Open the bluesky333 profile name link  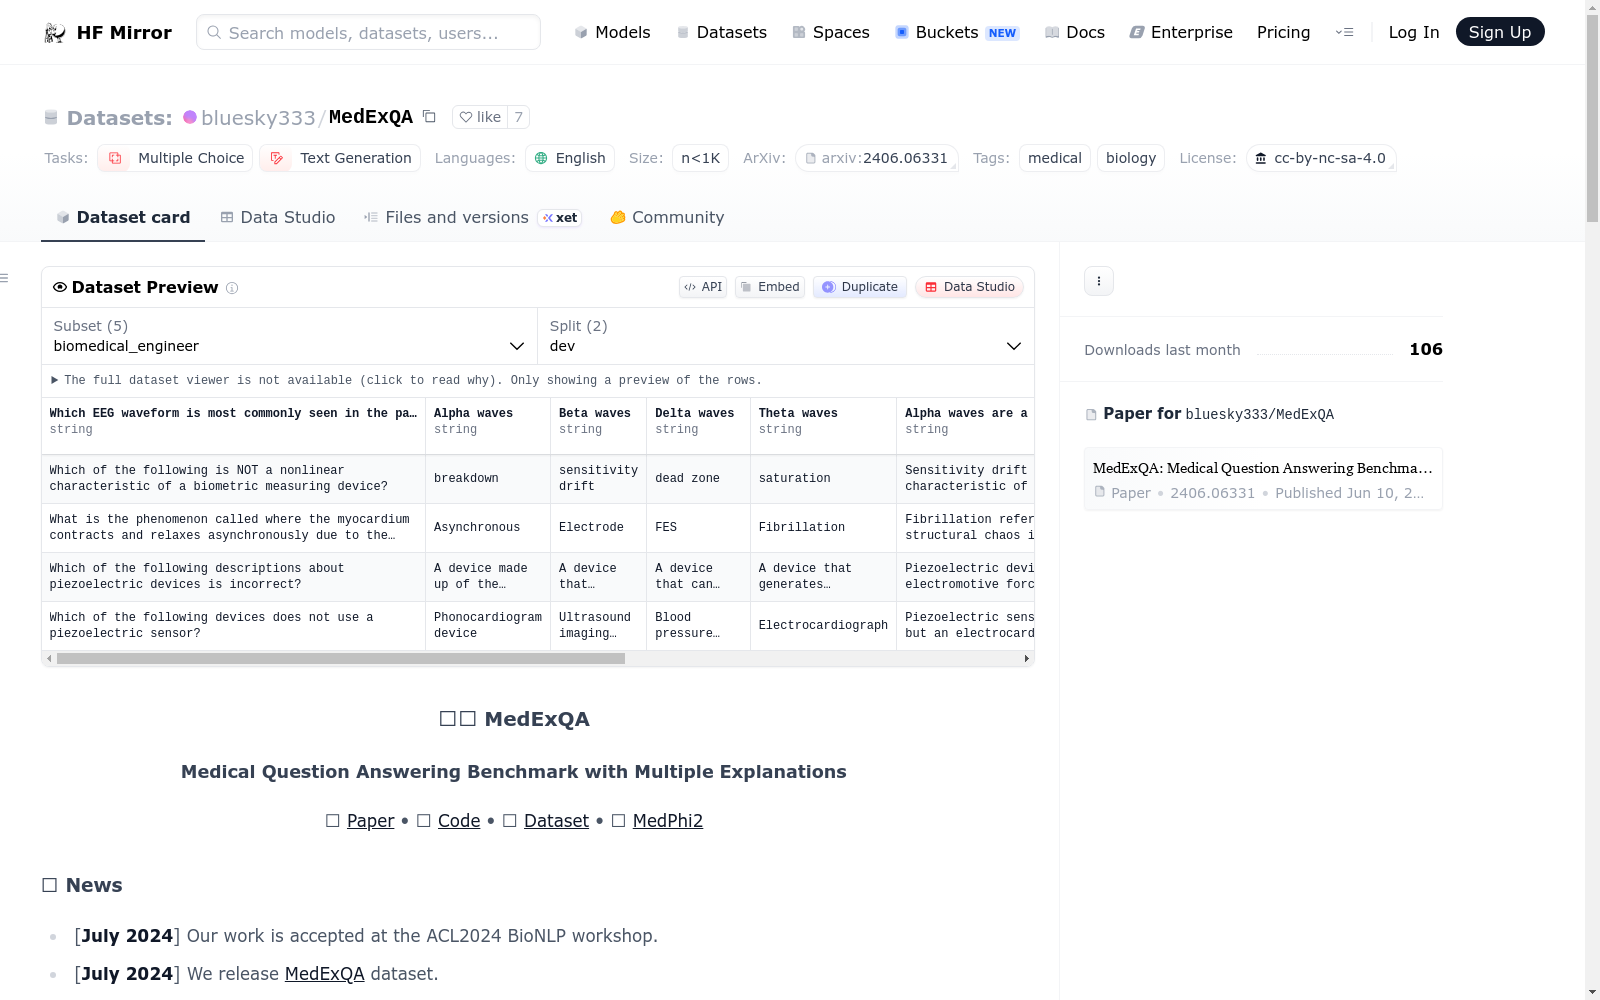tap(258, 118)
